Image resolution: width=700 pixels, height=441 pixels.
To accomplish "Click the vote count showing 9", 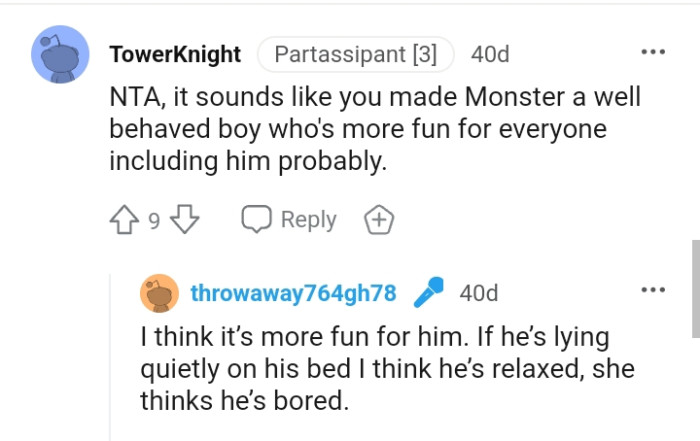I will coord(155,221).
